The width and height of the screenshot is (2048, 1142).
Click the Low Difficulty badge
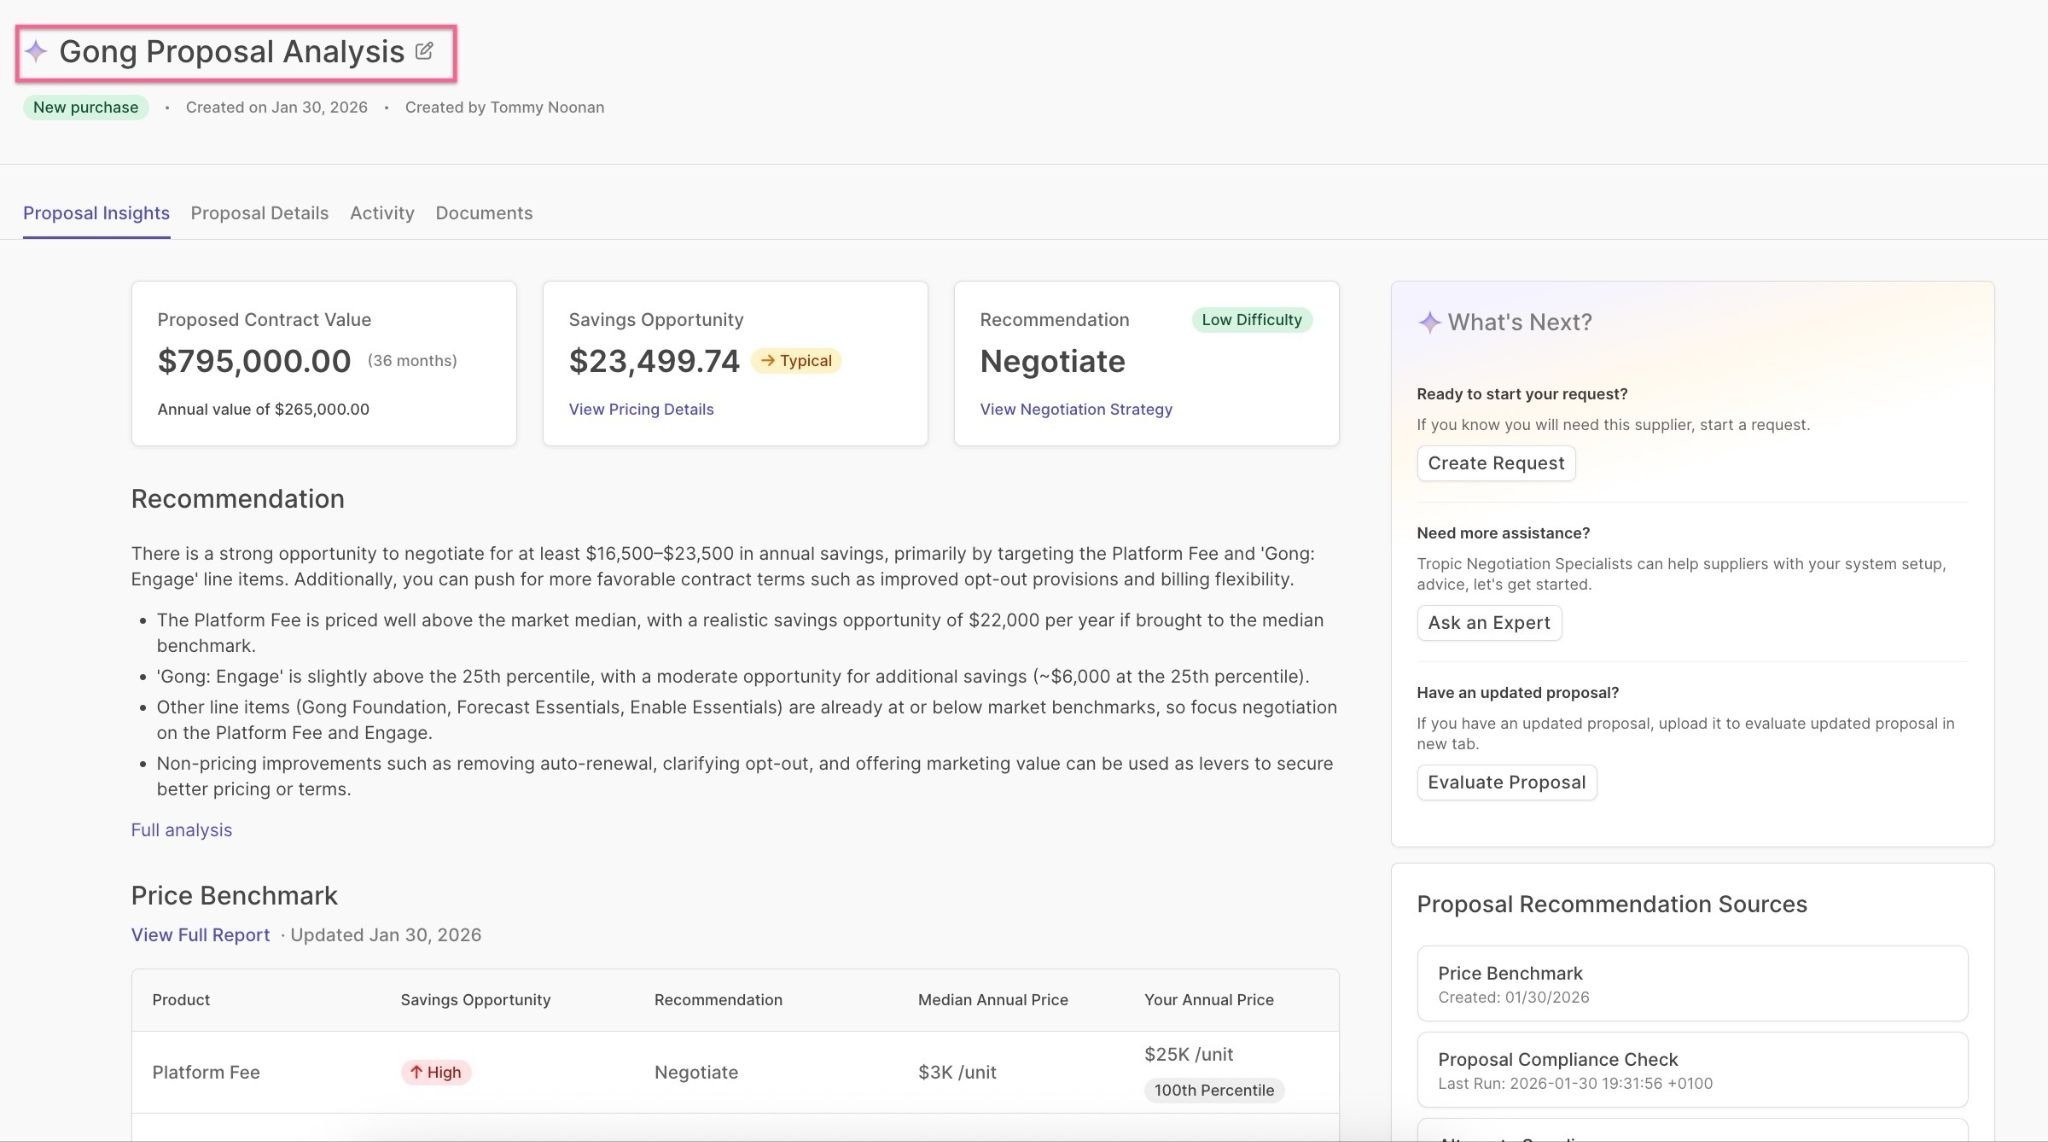point(1251,320)
